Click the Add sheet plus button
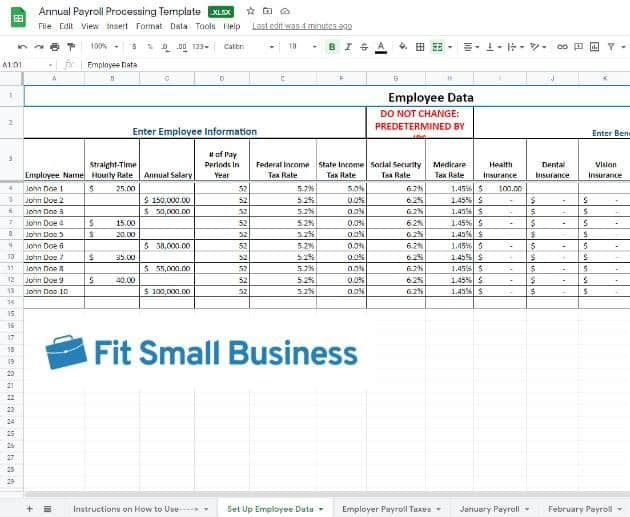Screen dimensions: 630x517 click(x=29, y=509)
